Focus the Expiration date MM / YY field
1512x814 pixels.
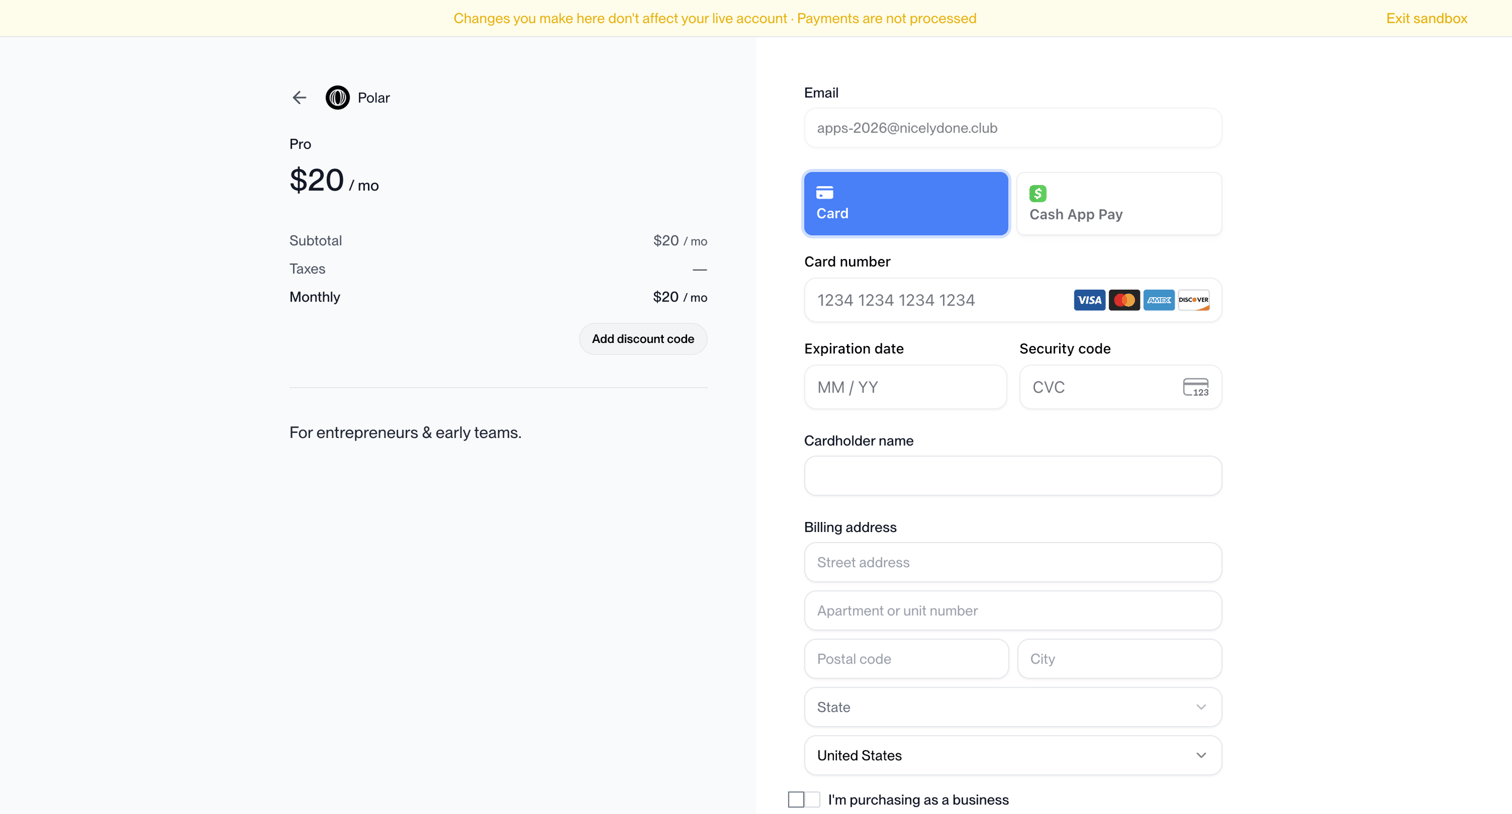pyautogui.click(x=905, y=387)
